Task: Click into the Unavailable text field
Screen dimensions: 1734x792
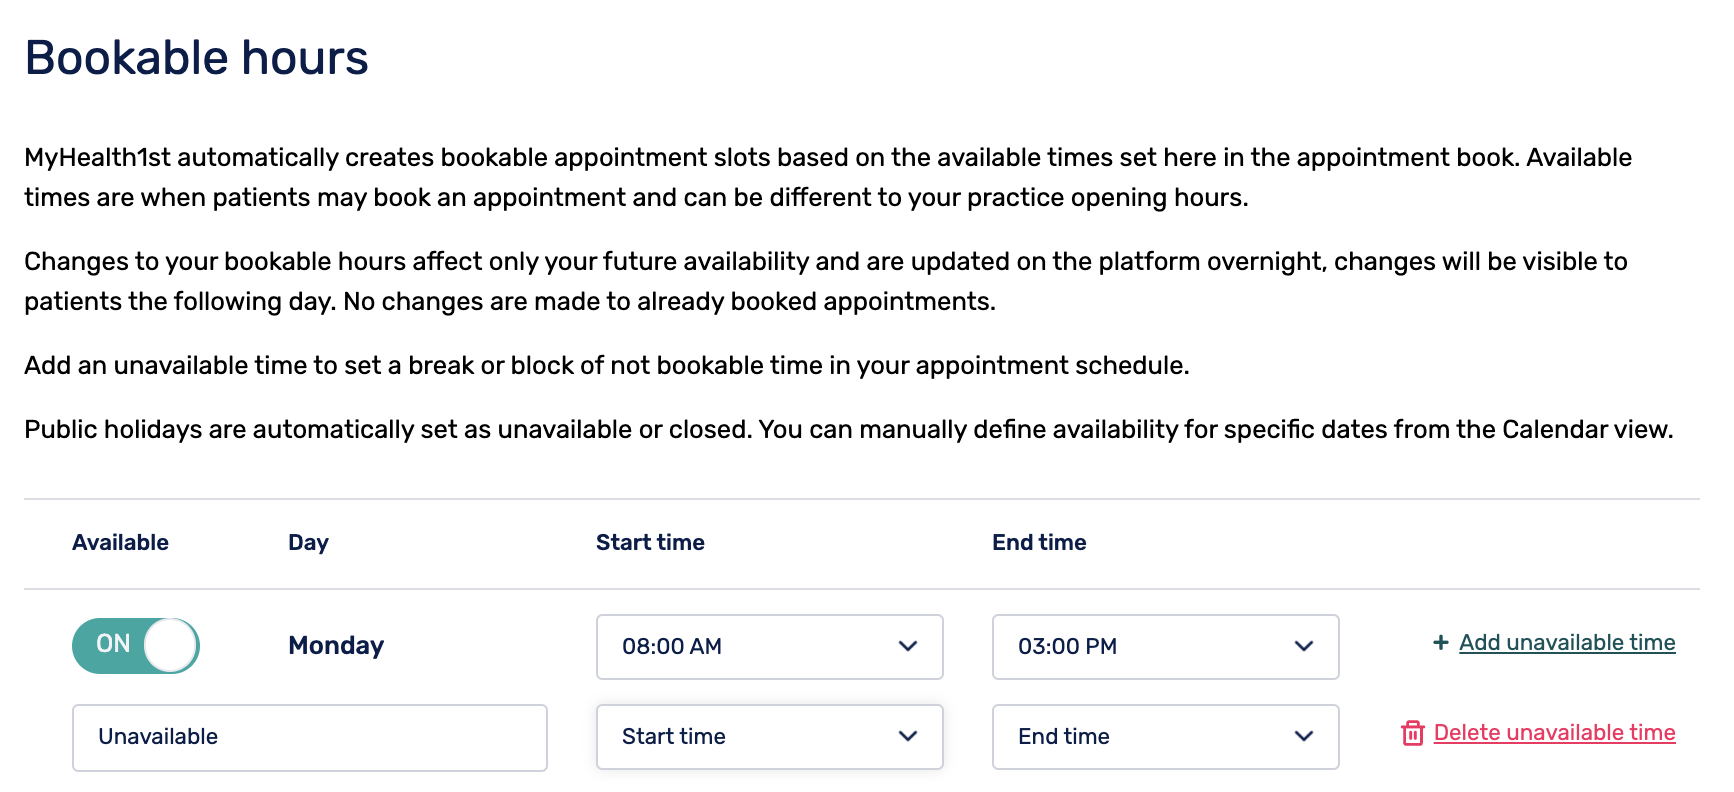Action: [309, 737]
